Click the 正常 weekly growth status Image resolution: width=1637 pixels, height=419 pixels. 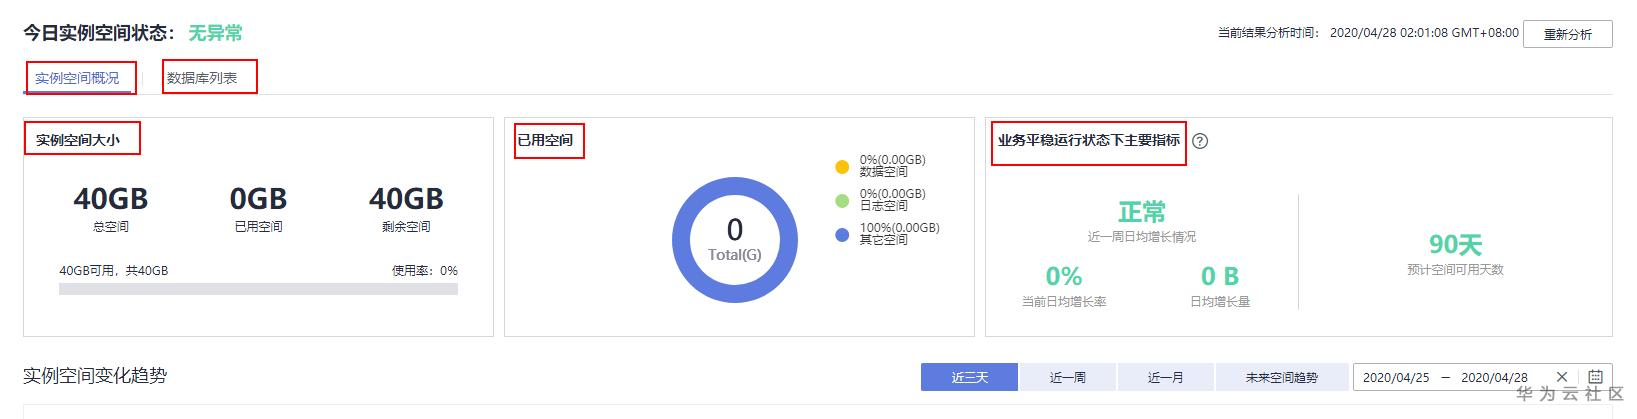[x=1141, y=212]
